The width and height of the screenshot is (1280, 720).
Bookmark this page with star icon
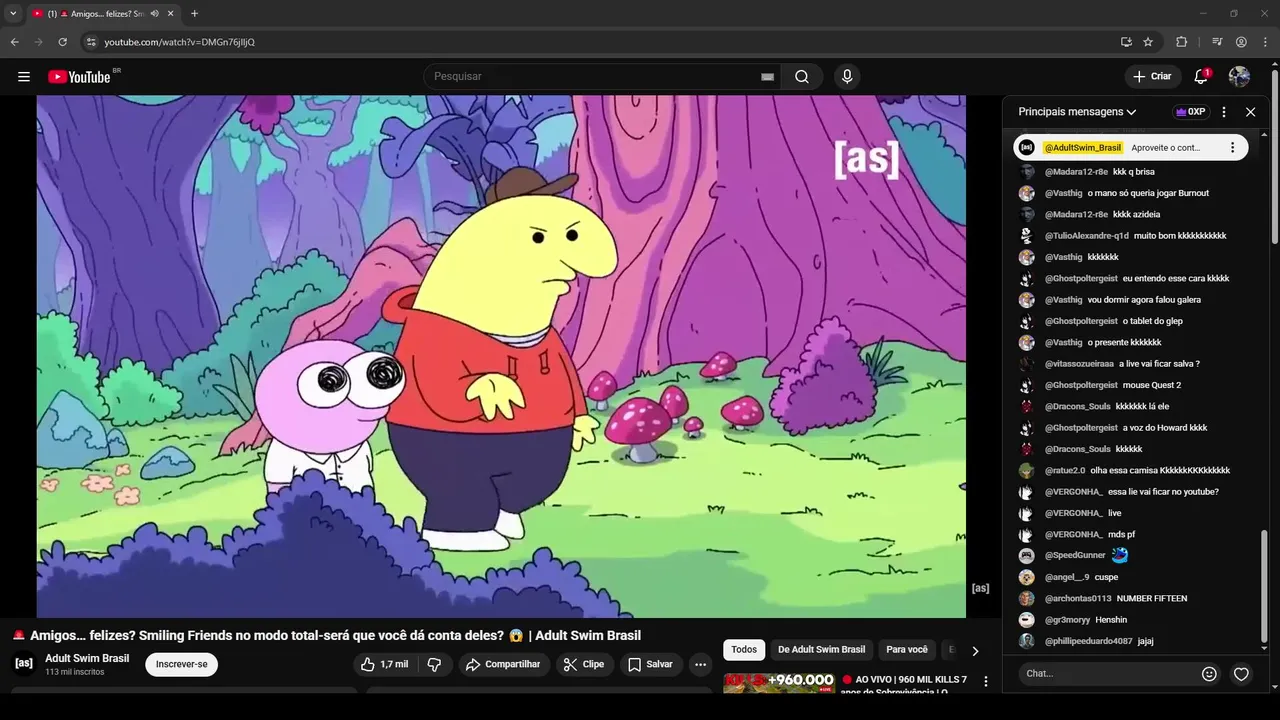click(1148, 42)
